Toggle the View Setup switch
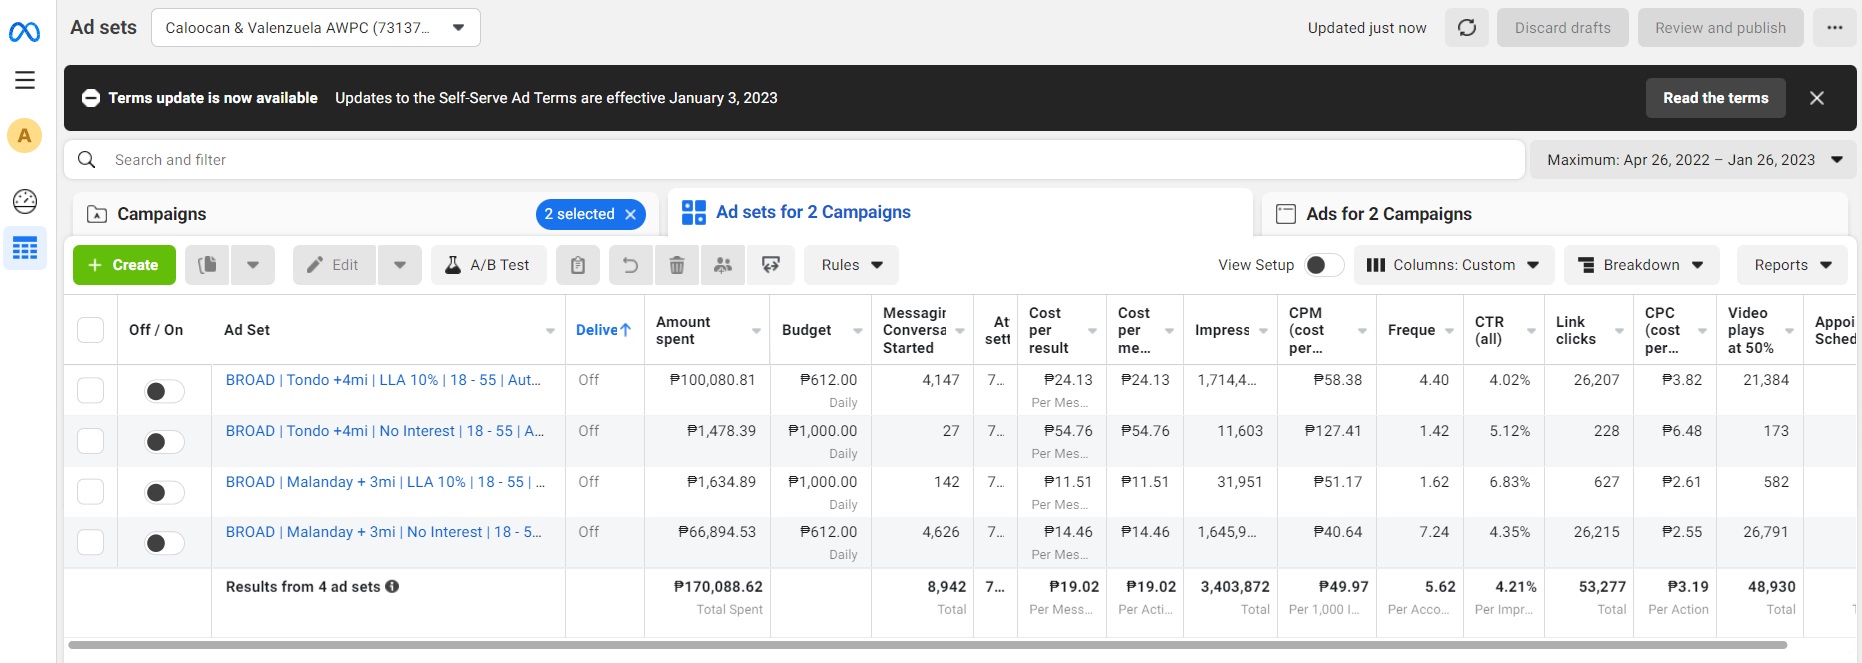Viewport: 1862px width, 663px height. (x=1323, y=265)
